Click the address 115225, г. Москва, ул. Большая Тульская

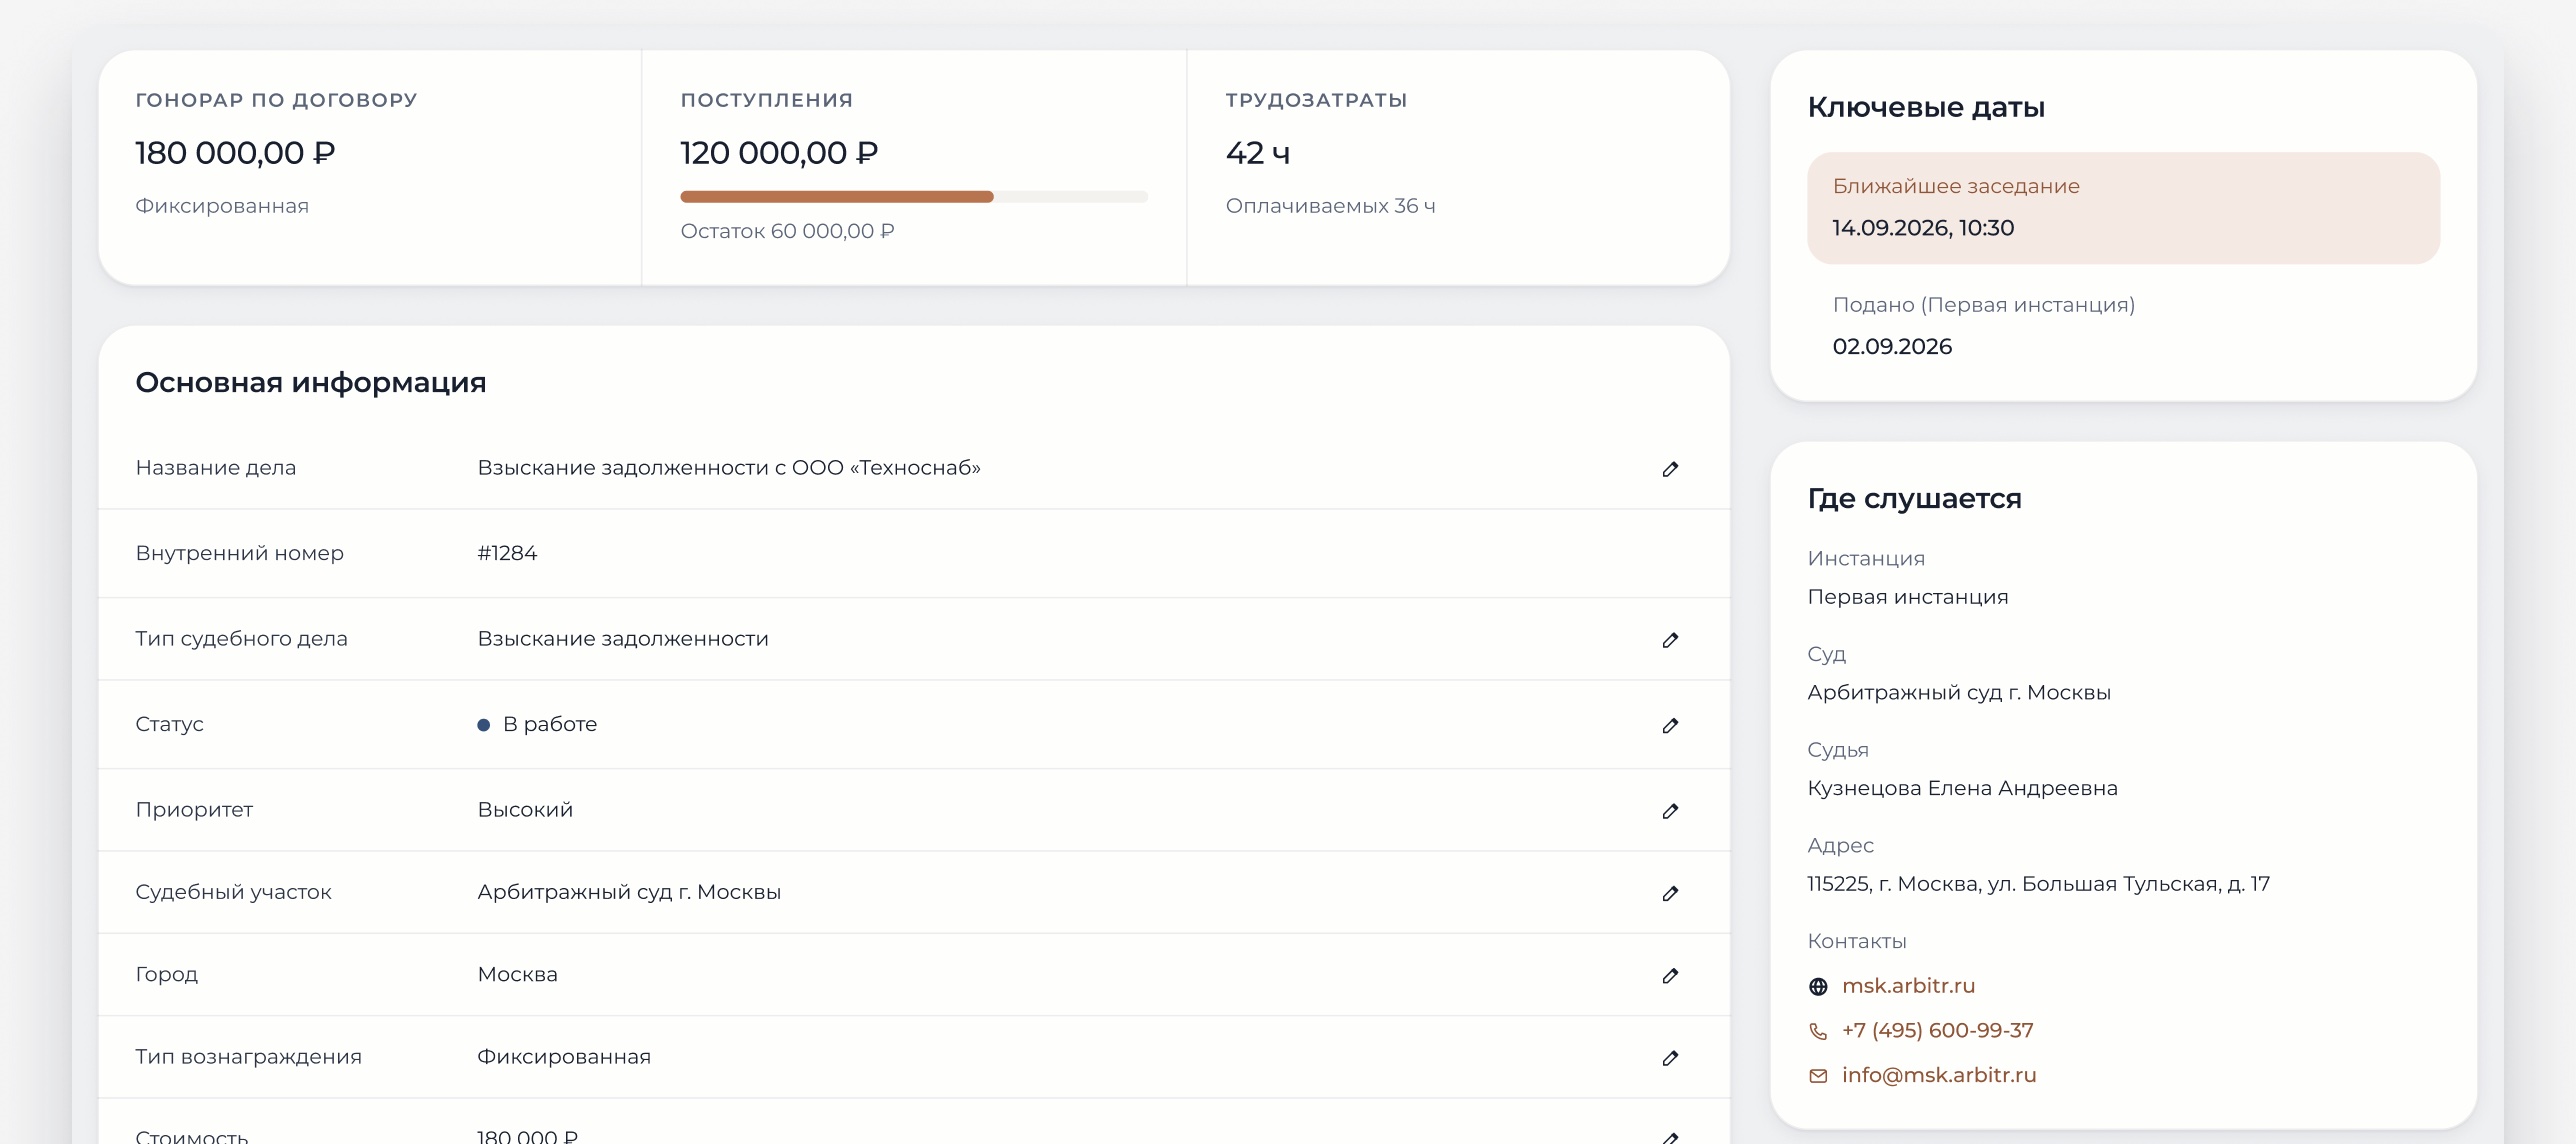2038,884
